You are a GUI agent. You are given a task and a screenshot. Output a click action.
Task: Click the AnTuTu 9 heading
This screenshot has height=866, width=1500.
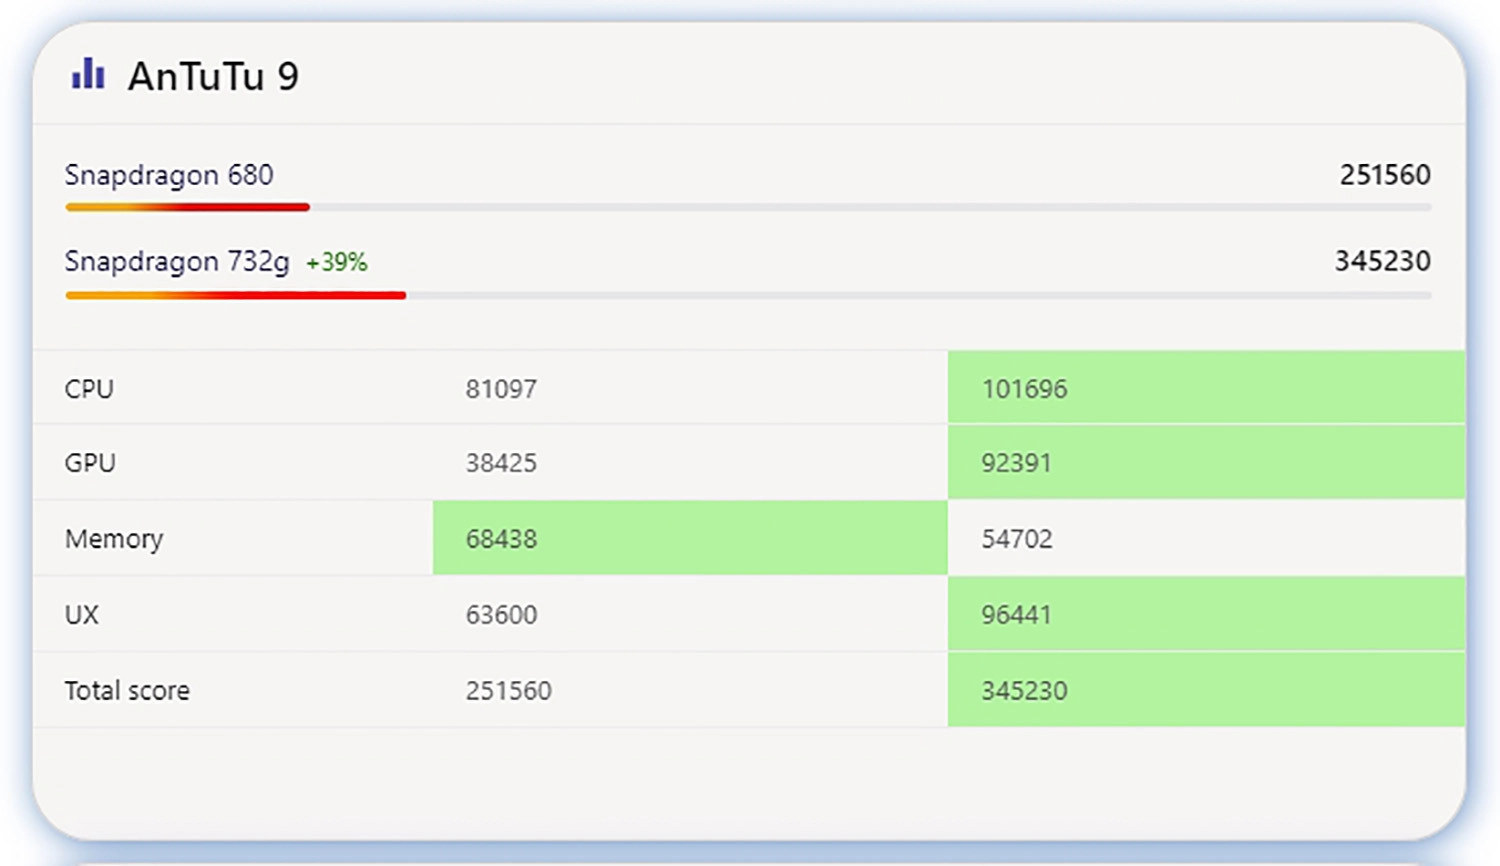pyautogui.click(x=213, y=76)
